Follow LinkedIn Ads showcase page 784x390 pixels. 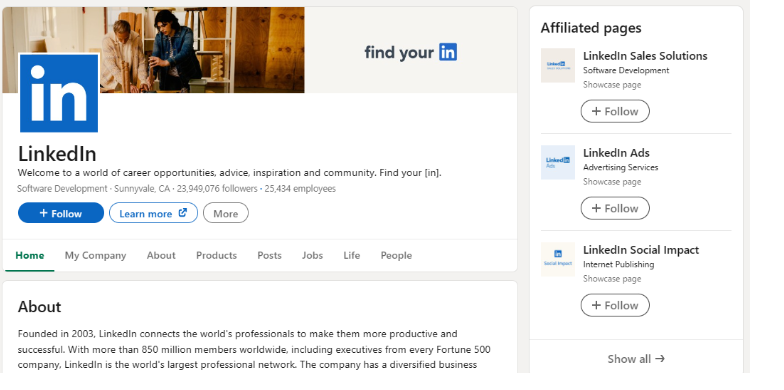pyautogui.click(x=615, y=208)
